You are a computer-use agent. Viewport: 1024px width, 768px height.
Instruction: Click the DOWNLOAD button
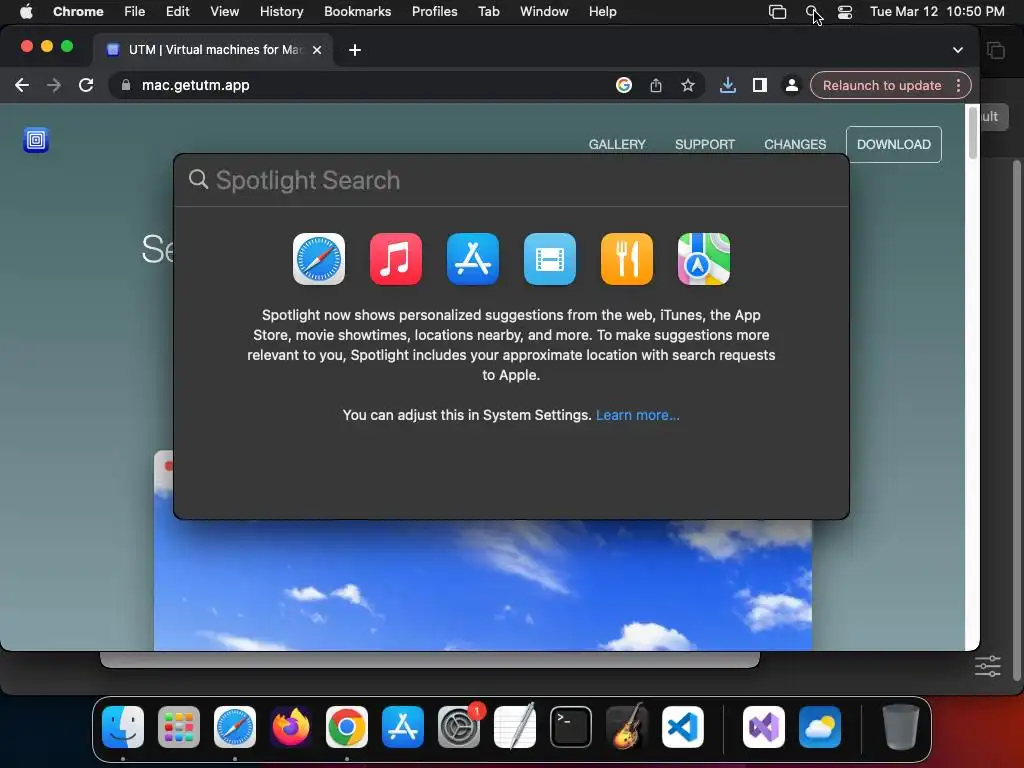(x=893, y=144)
